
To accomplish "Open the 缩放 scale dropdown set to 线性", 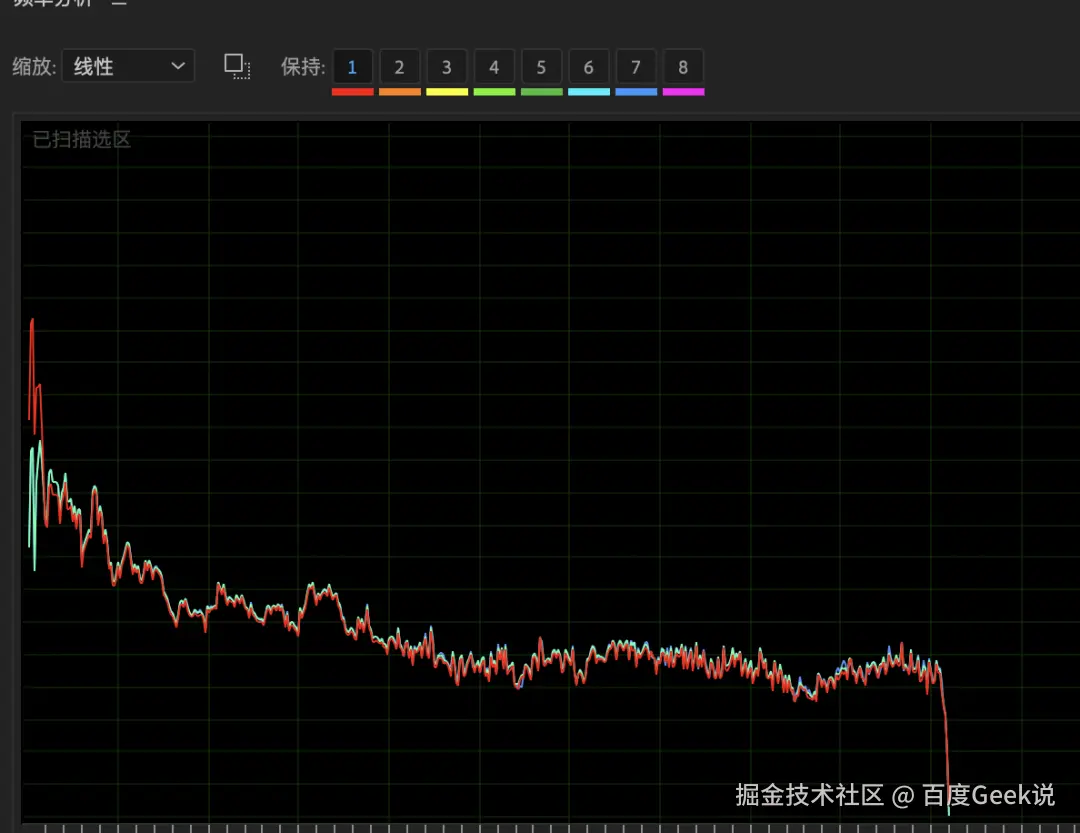I will [128, 66].
